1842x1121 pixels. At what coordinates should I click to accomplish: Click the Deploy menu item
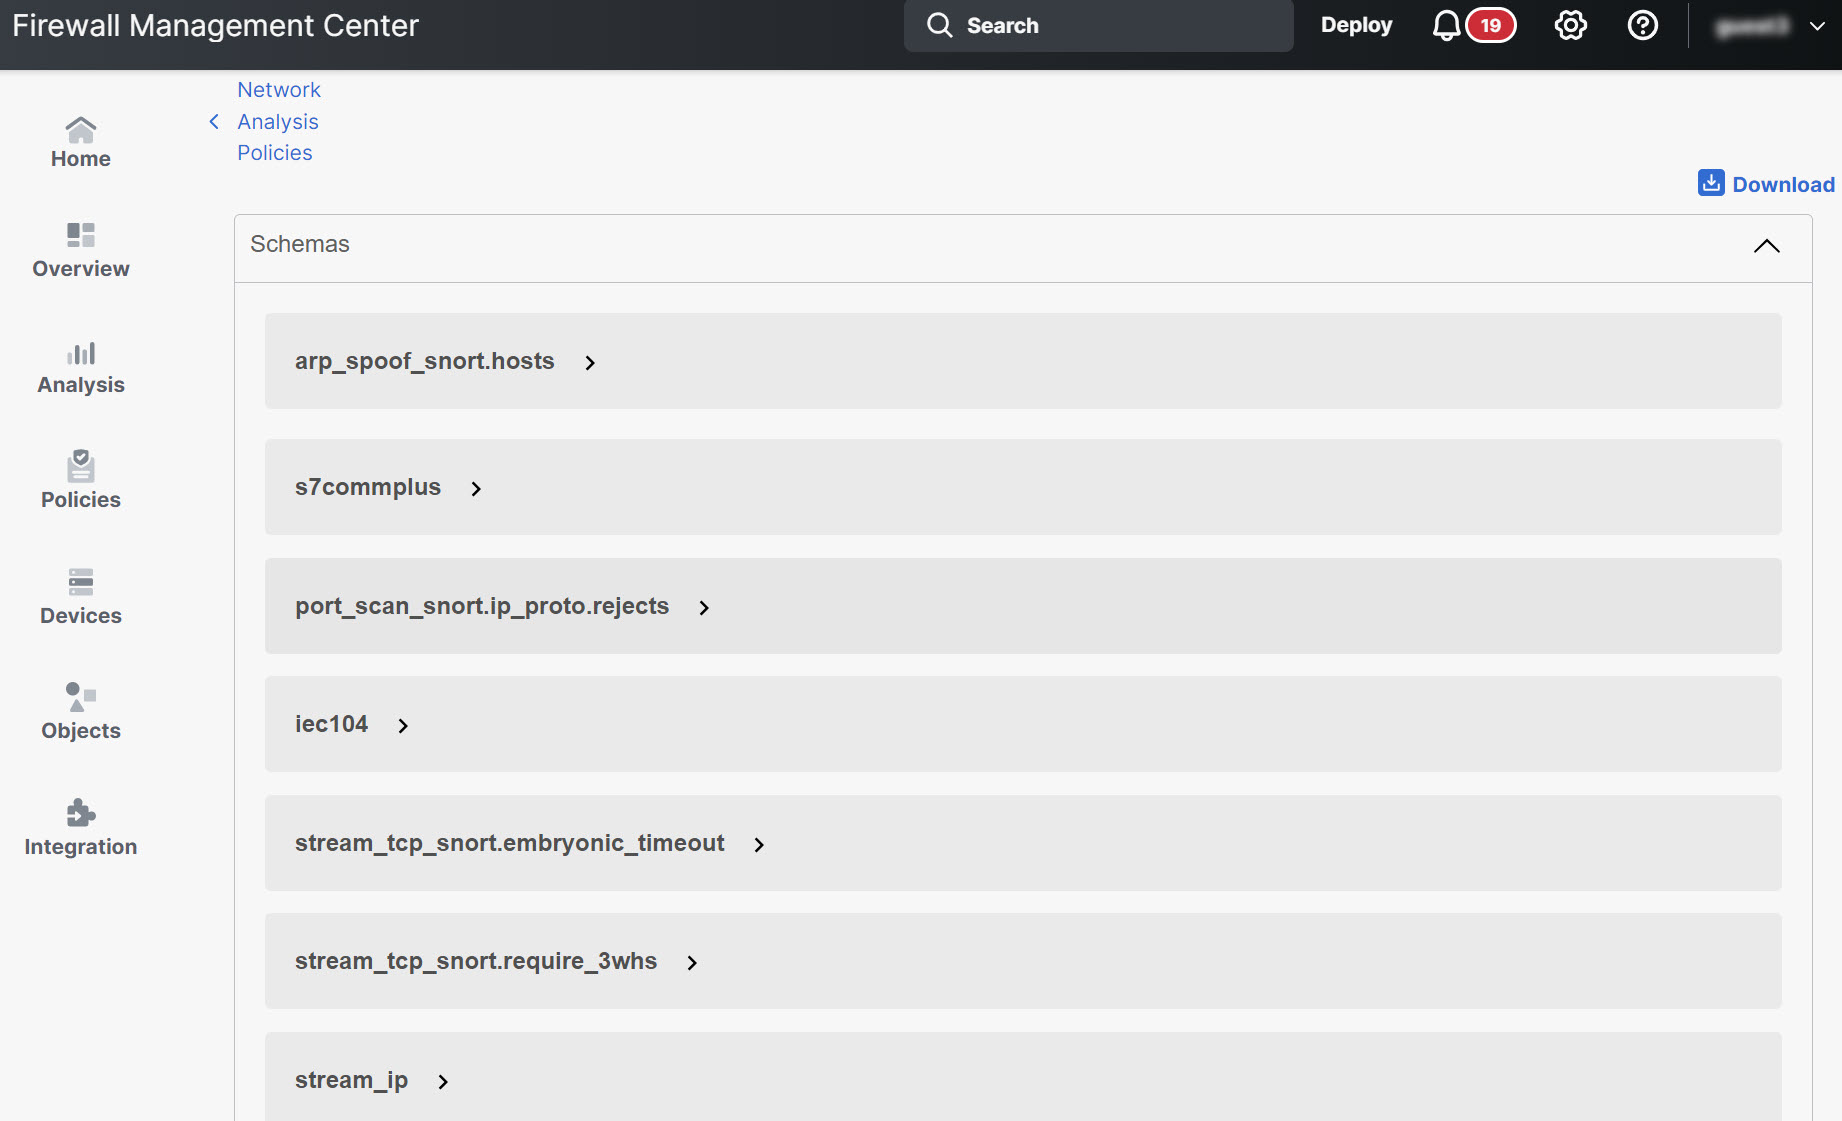(x=1356, y=26)
